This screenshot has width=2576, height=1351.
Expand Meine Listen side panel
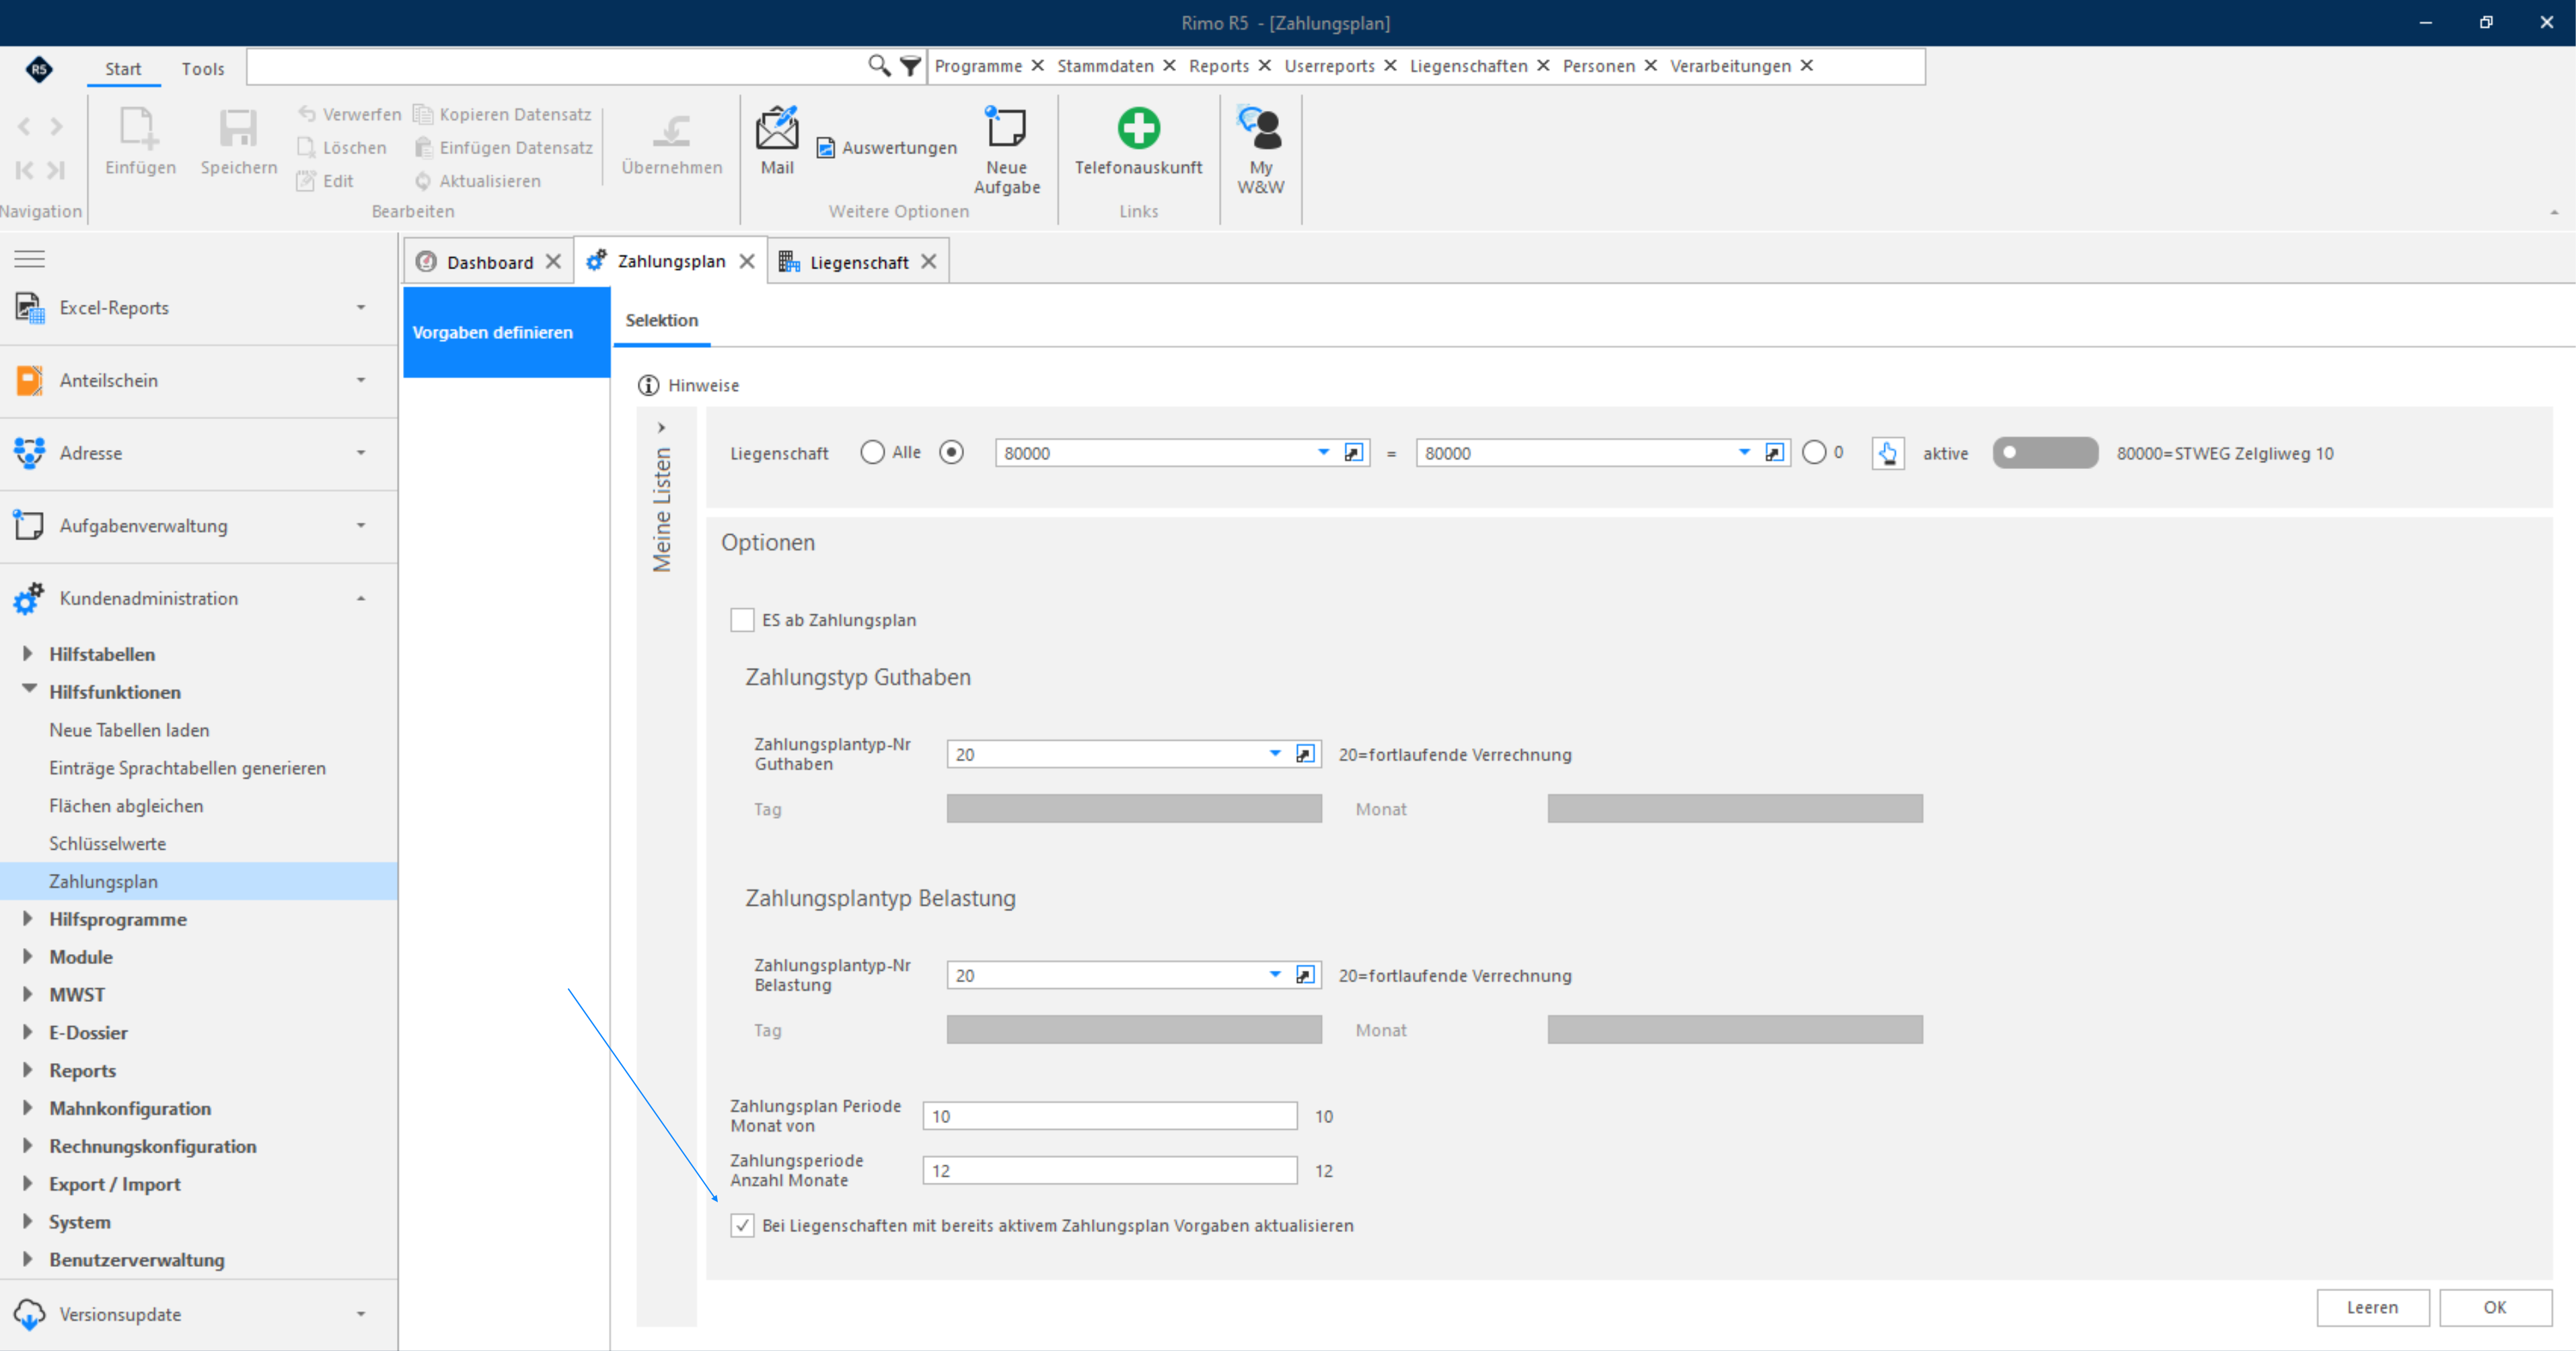tap(661, 428)
